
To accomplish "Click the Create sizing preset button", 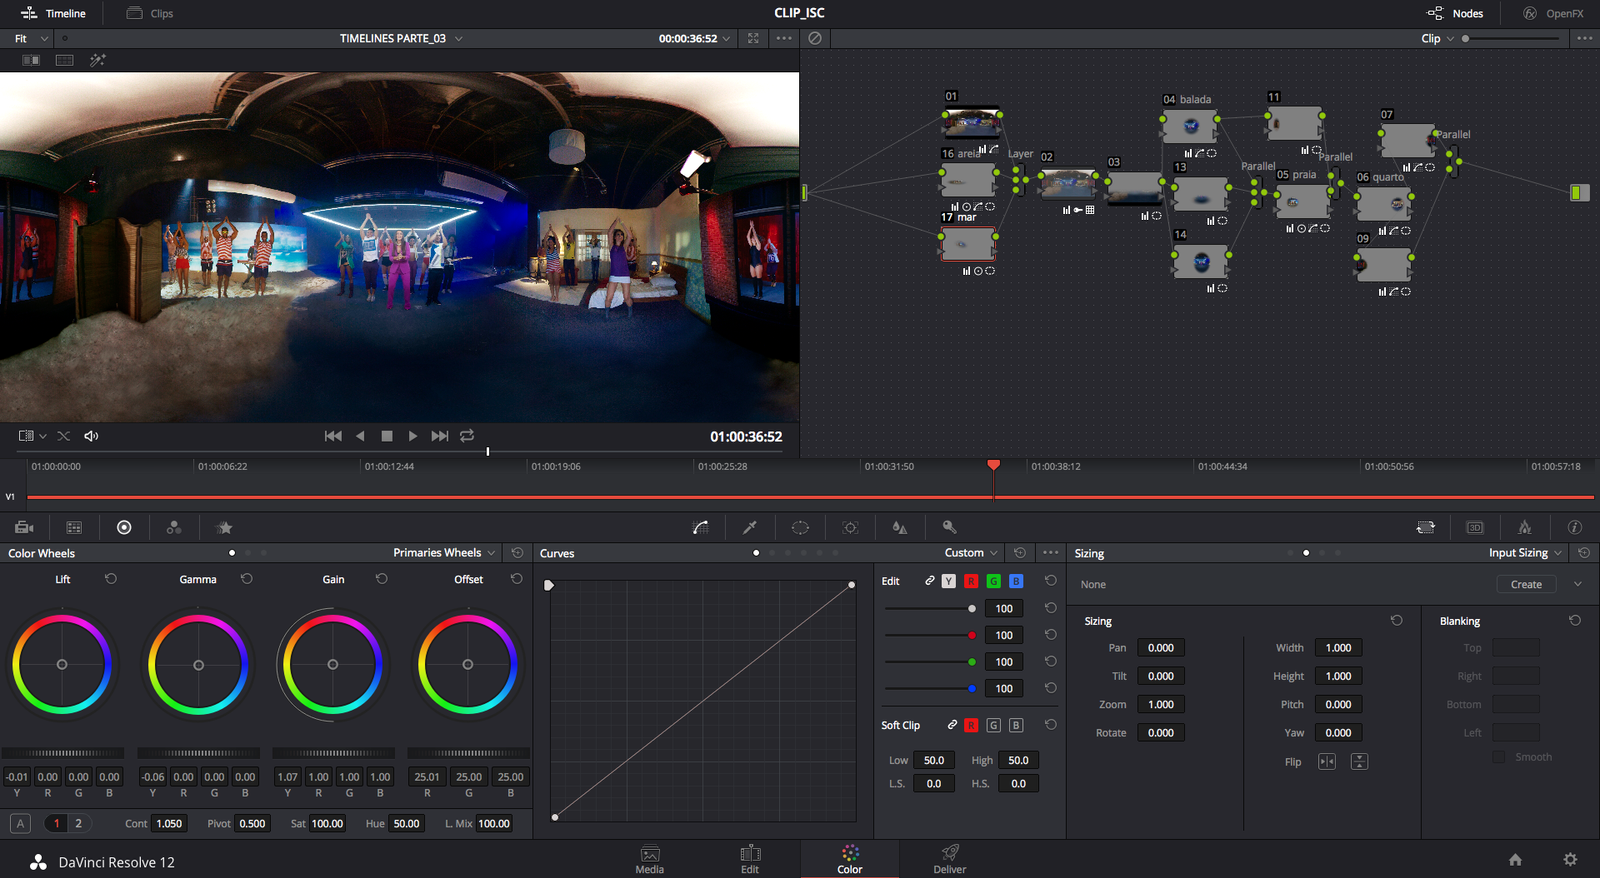I will [1525, 584].
